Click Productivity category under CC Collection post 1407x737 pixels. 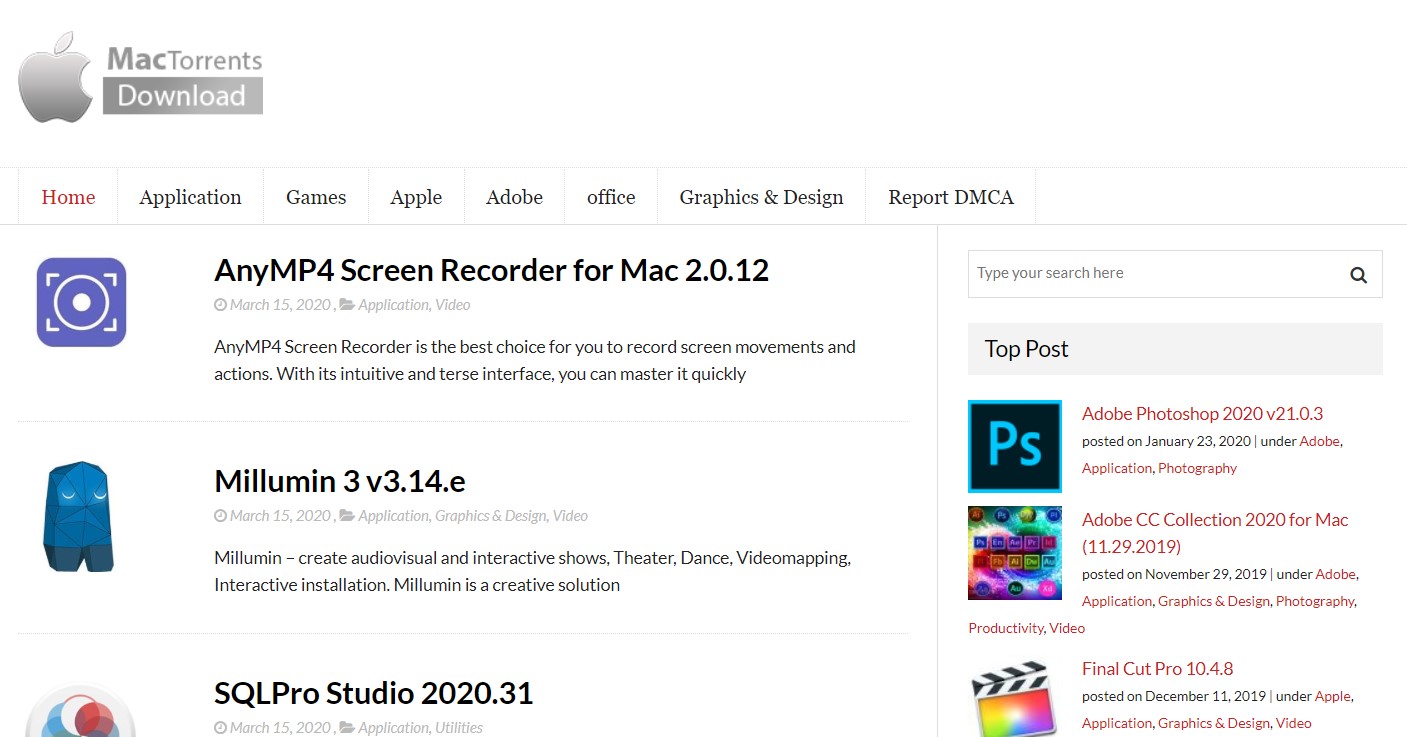click(1006, 628)
